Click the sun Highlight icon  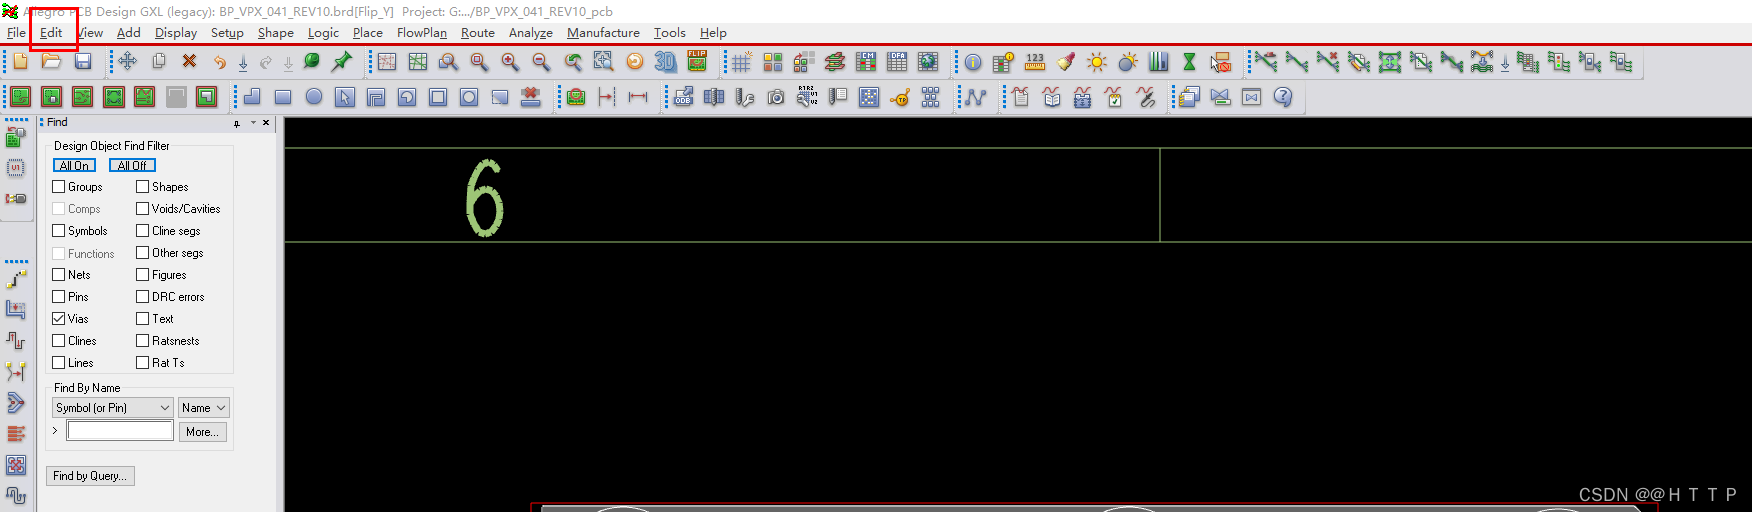[1097, 62]
